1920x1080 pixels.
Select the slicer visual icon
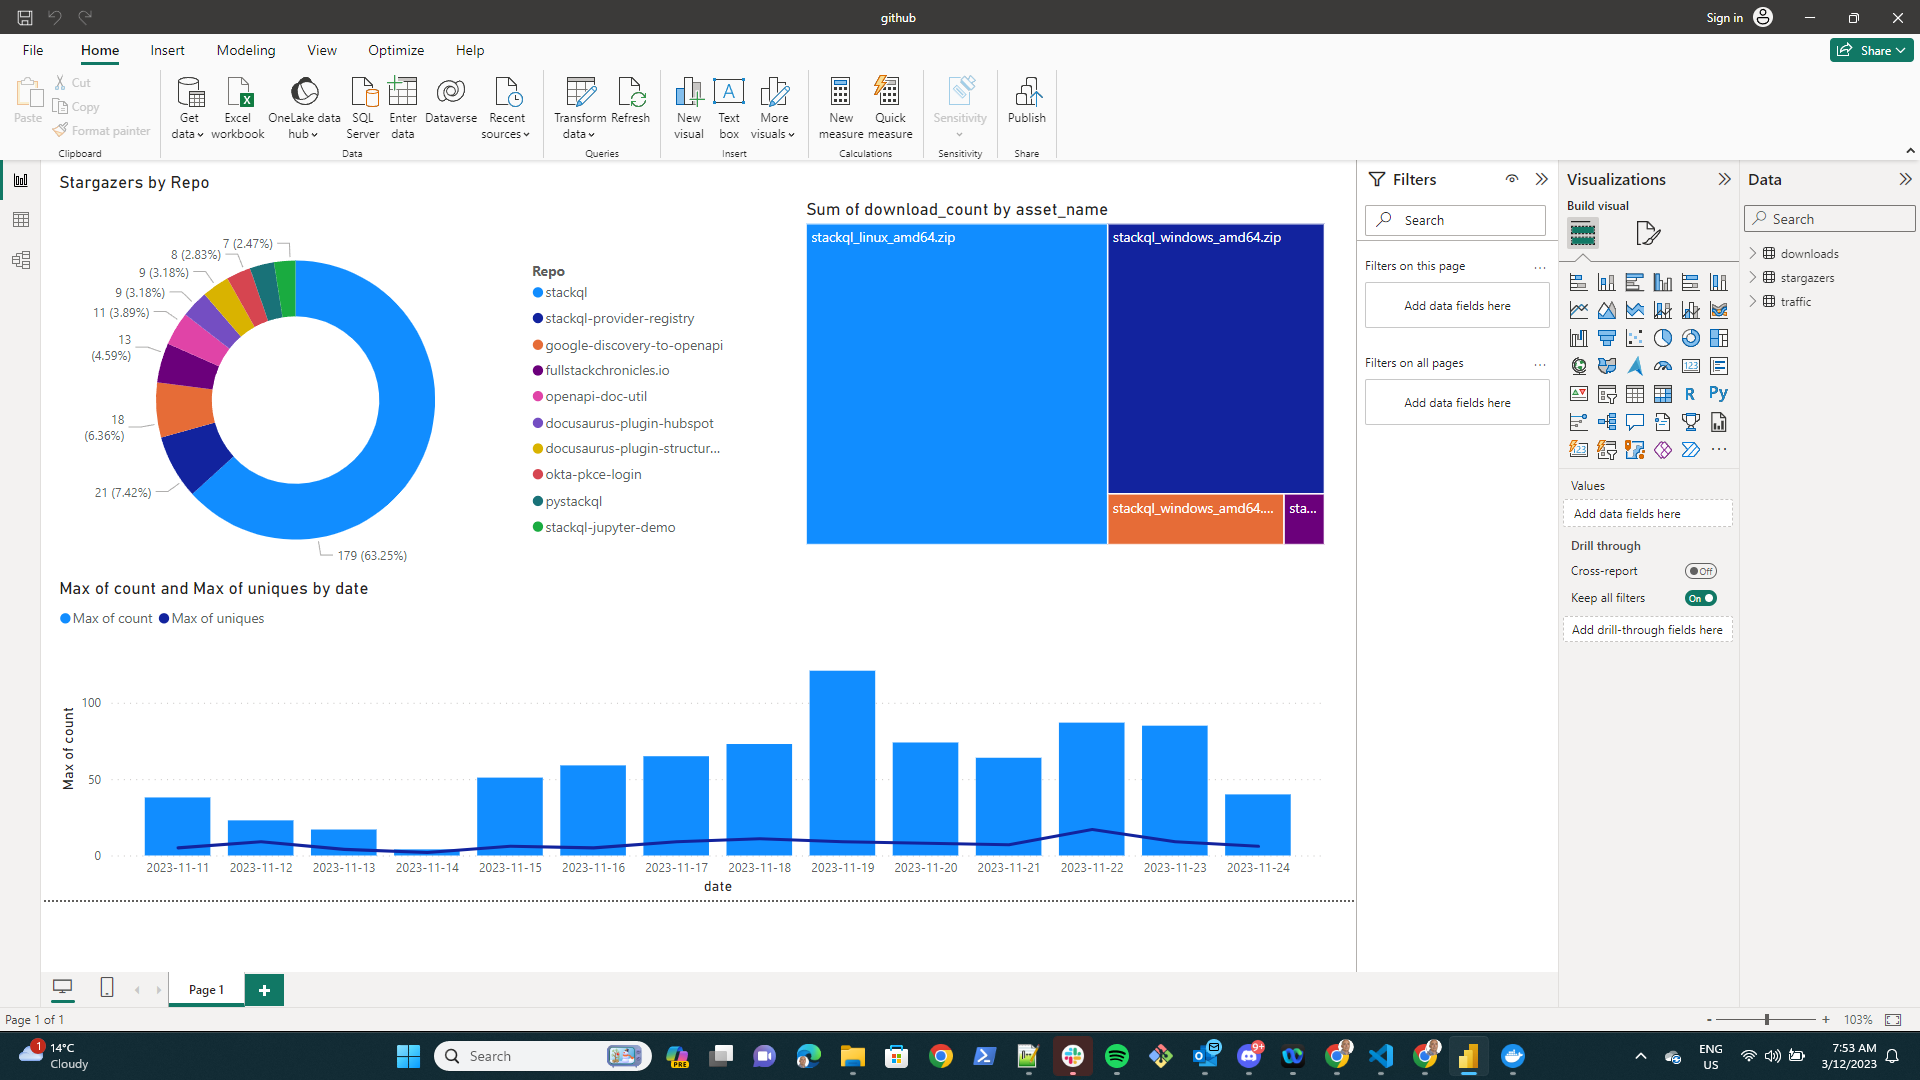tap(1607, 394)
